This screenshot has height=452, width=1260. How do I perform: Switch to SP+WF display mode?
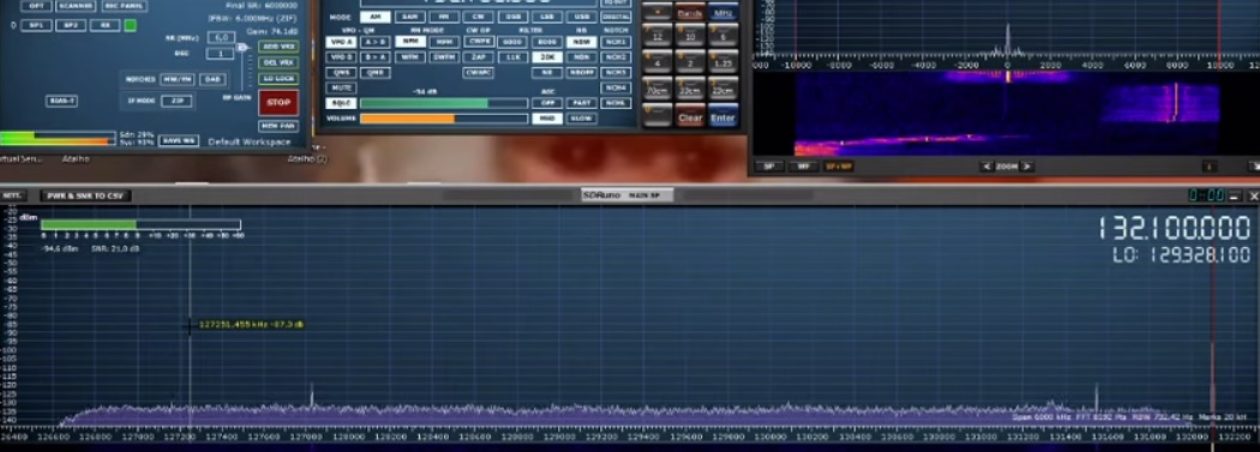(x=831, y=166)
